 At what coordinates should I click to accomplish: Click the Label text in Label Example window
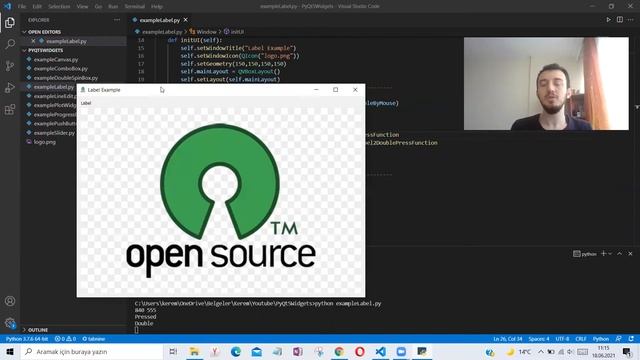coord(86,103)
